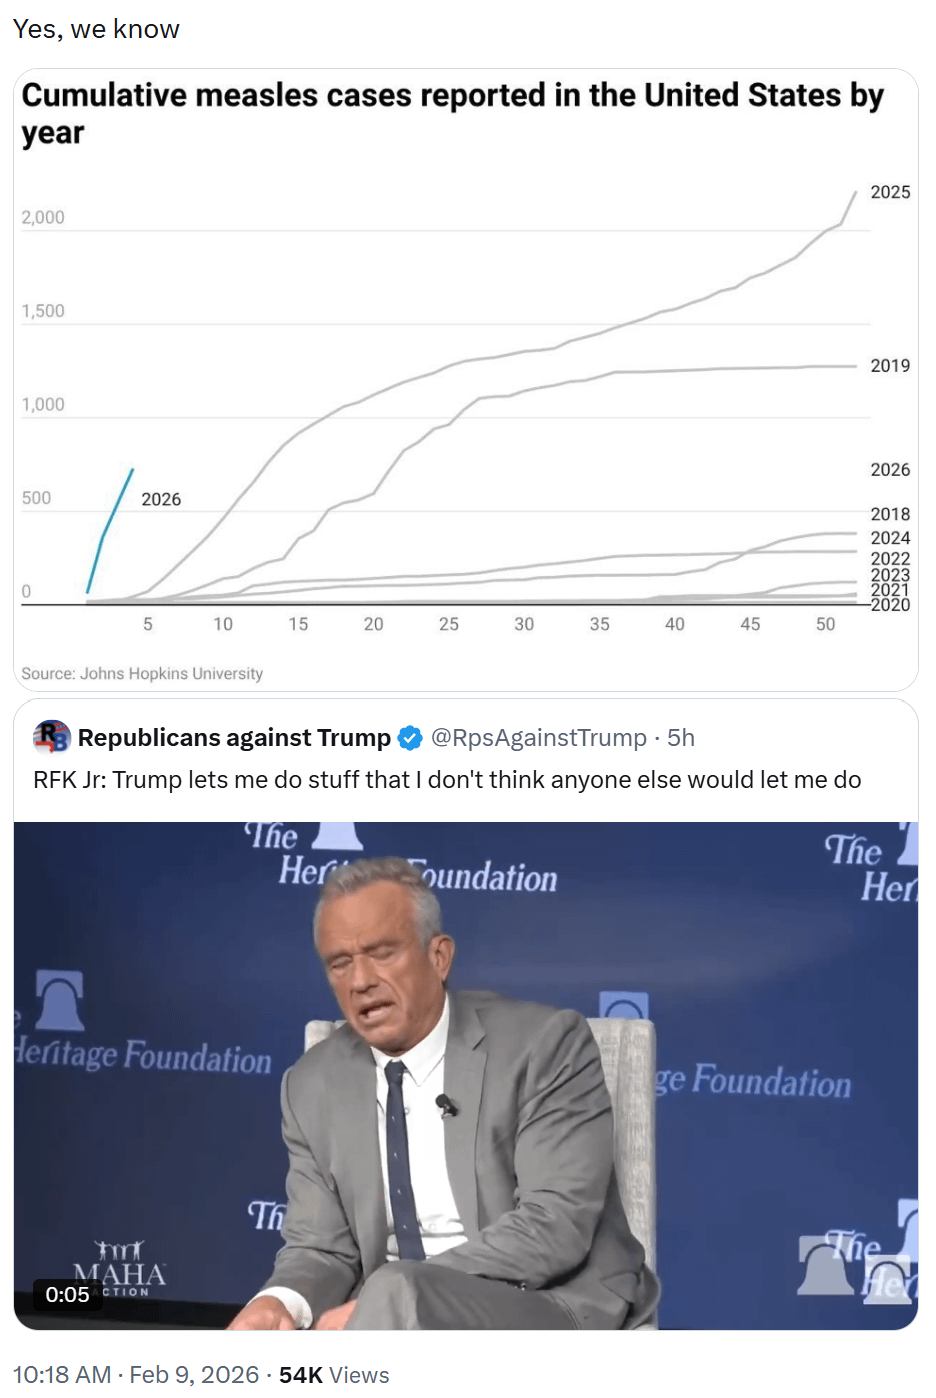Click the 54K Views count

click(334, 1375)
